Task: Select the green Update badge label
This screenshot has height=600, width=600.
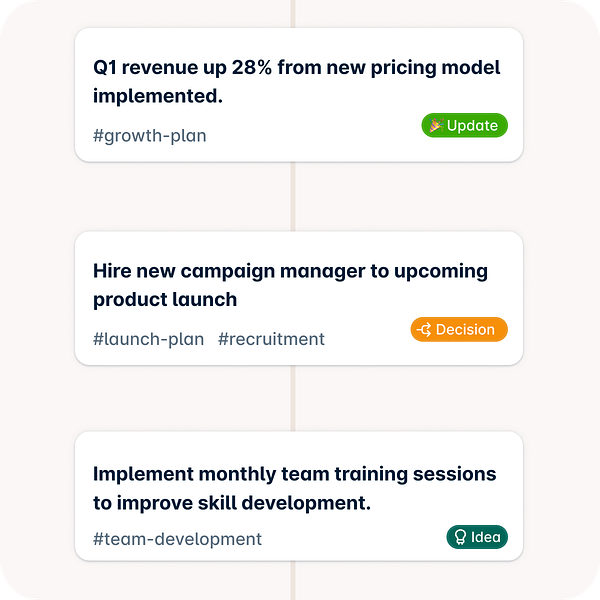Action: click(472, 125)
